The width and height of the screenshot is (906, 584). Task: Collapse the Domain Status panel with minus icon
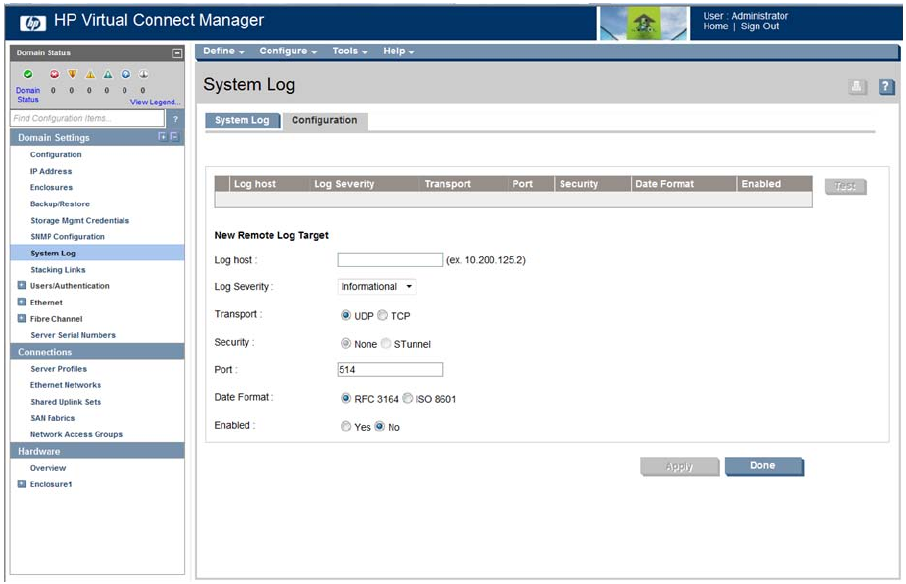coord(177,53)
